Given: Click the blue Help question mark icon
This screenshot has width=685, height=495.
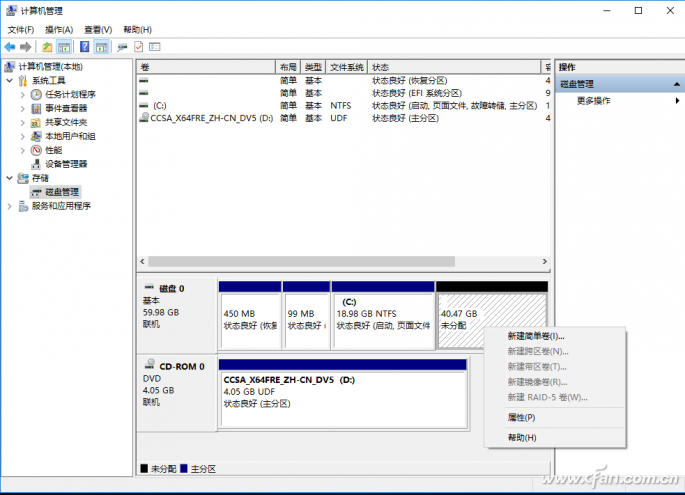Looking at the screenshot, I should point(85,47).
